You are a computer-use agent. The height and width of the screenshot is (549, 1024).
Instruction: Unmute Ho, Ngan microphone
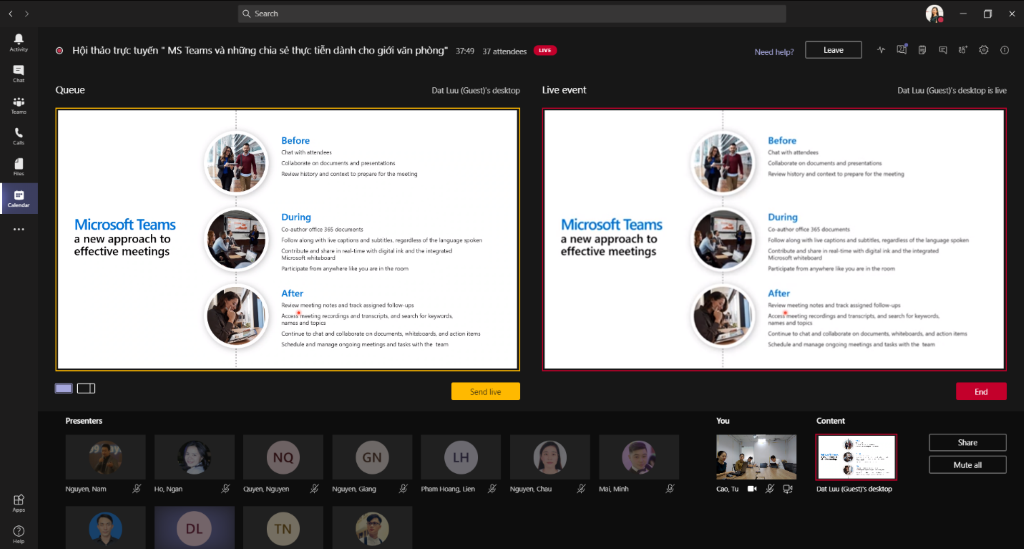click(225, 488)
